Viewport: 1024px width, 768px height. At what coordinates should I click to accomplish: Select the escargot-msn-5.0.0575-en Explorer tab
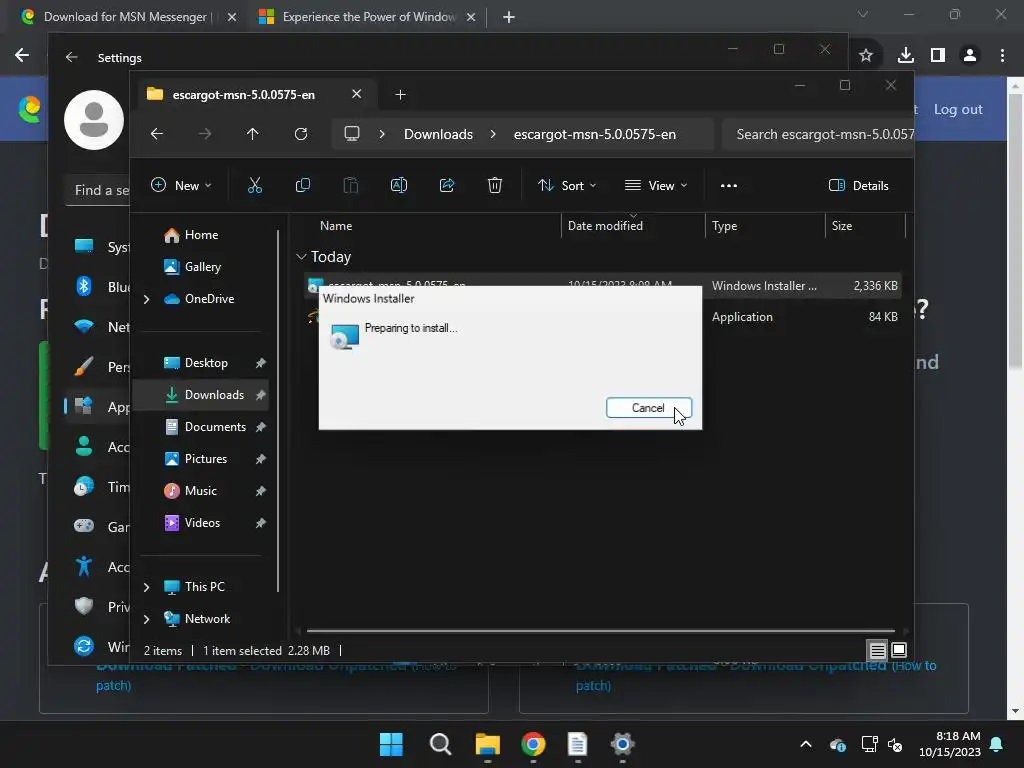(x=254, y=95)
